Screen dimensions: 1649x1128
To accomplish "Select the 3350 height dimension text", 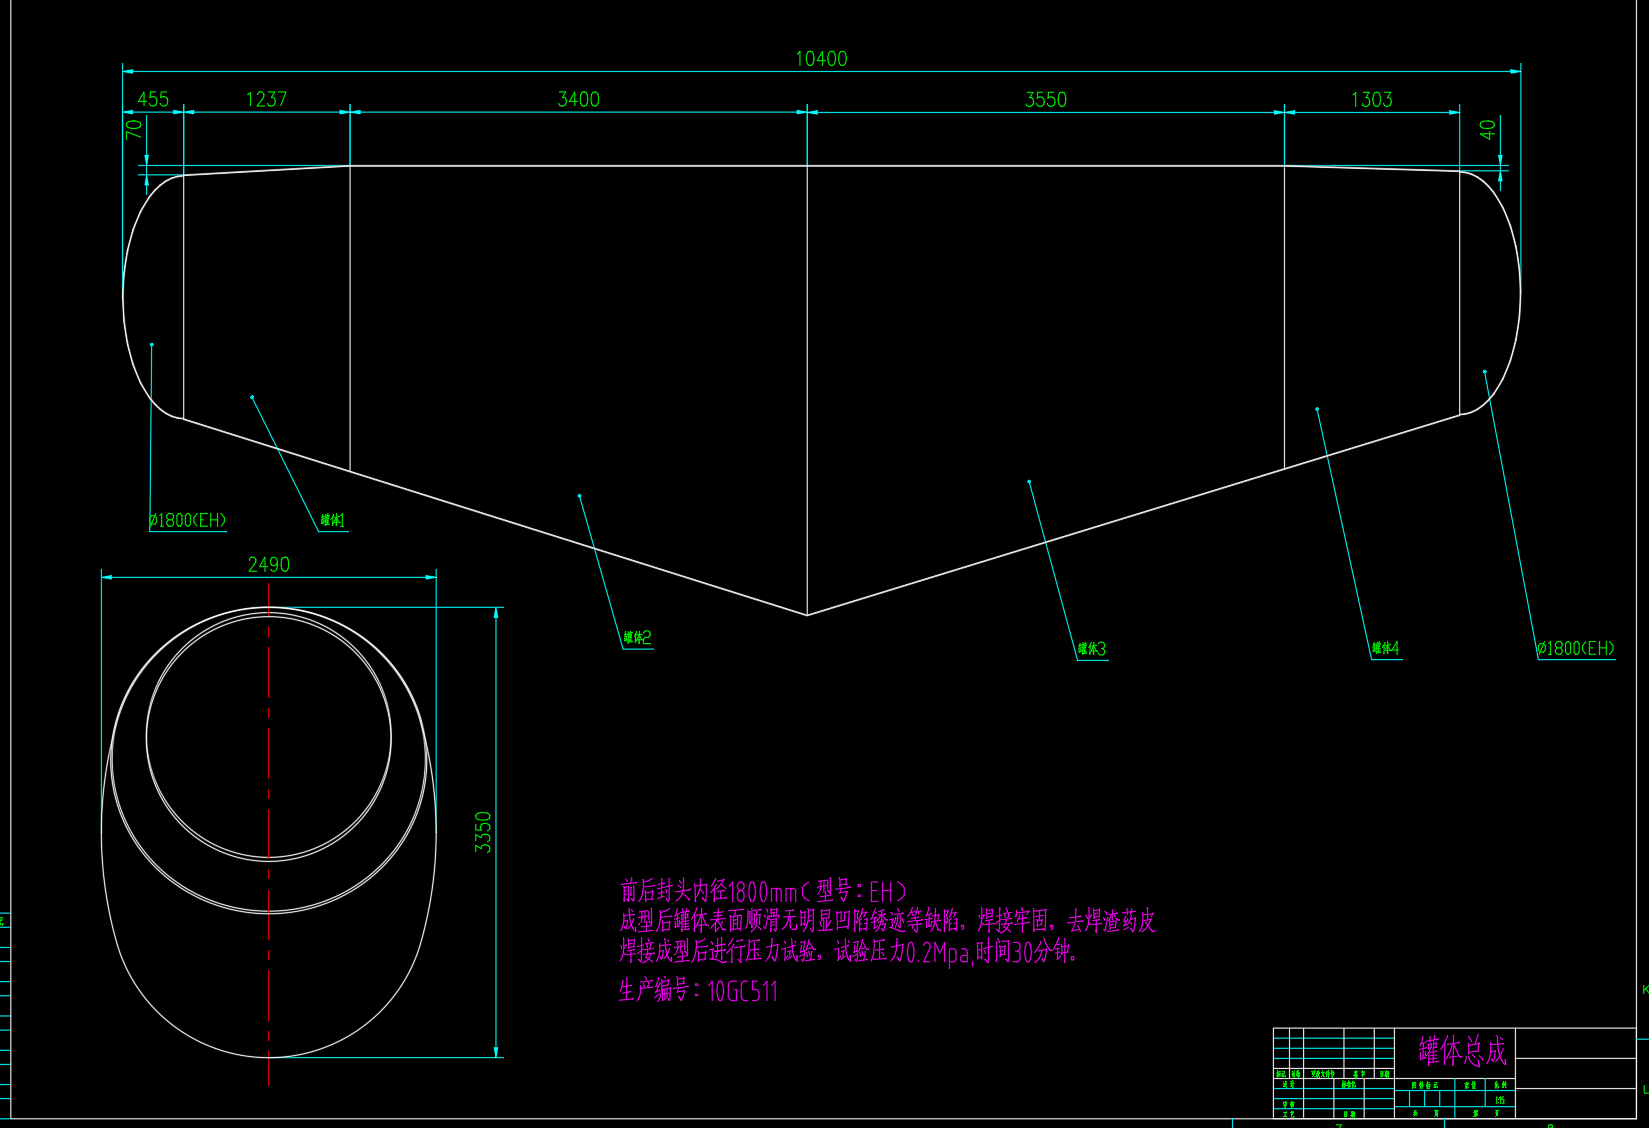I will pos(483,832).
